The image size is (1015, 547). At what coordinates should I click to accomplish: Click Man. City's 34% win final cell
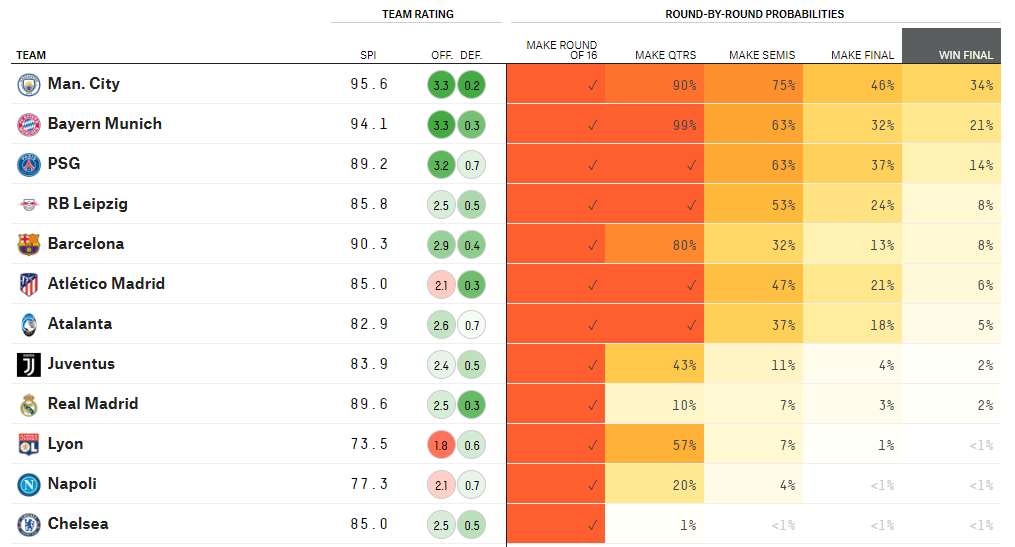(x=951, y=85)
